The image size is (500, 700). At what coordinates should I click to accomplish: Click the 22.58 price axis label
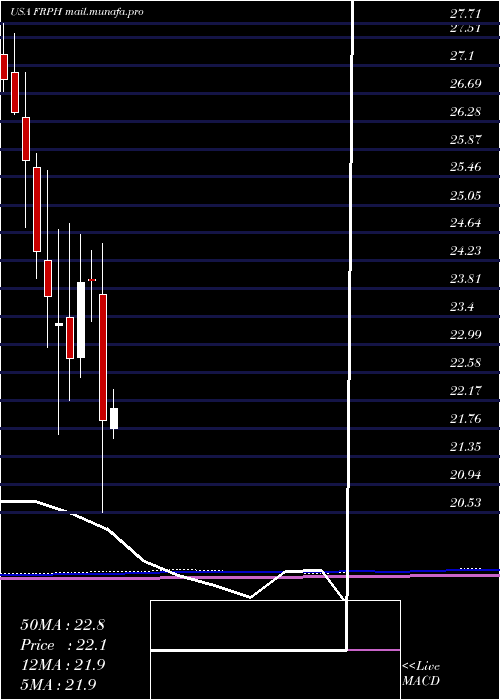point(465,363)
